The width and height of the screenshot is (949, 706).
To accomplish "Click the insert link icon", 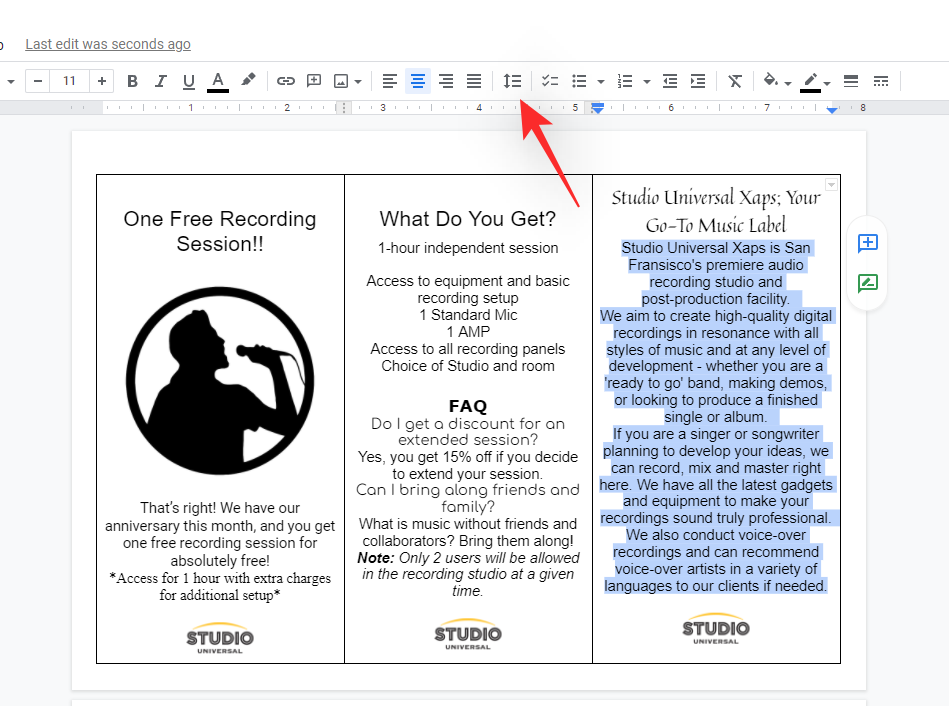I will click(x=286, y=81).
